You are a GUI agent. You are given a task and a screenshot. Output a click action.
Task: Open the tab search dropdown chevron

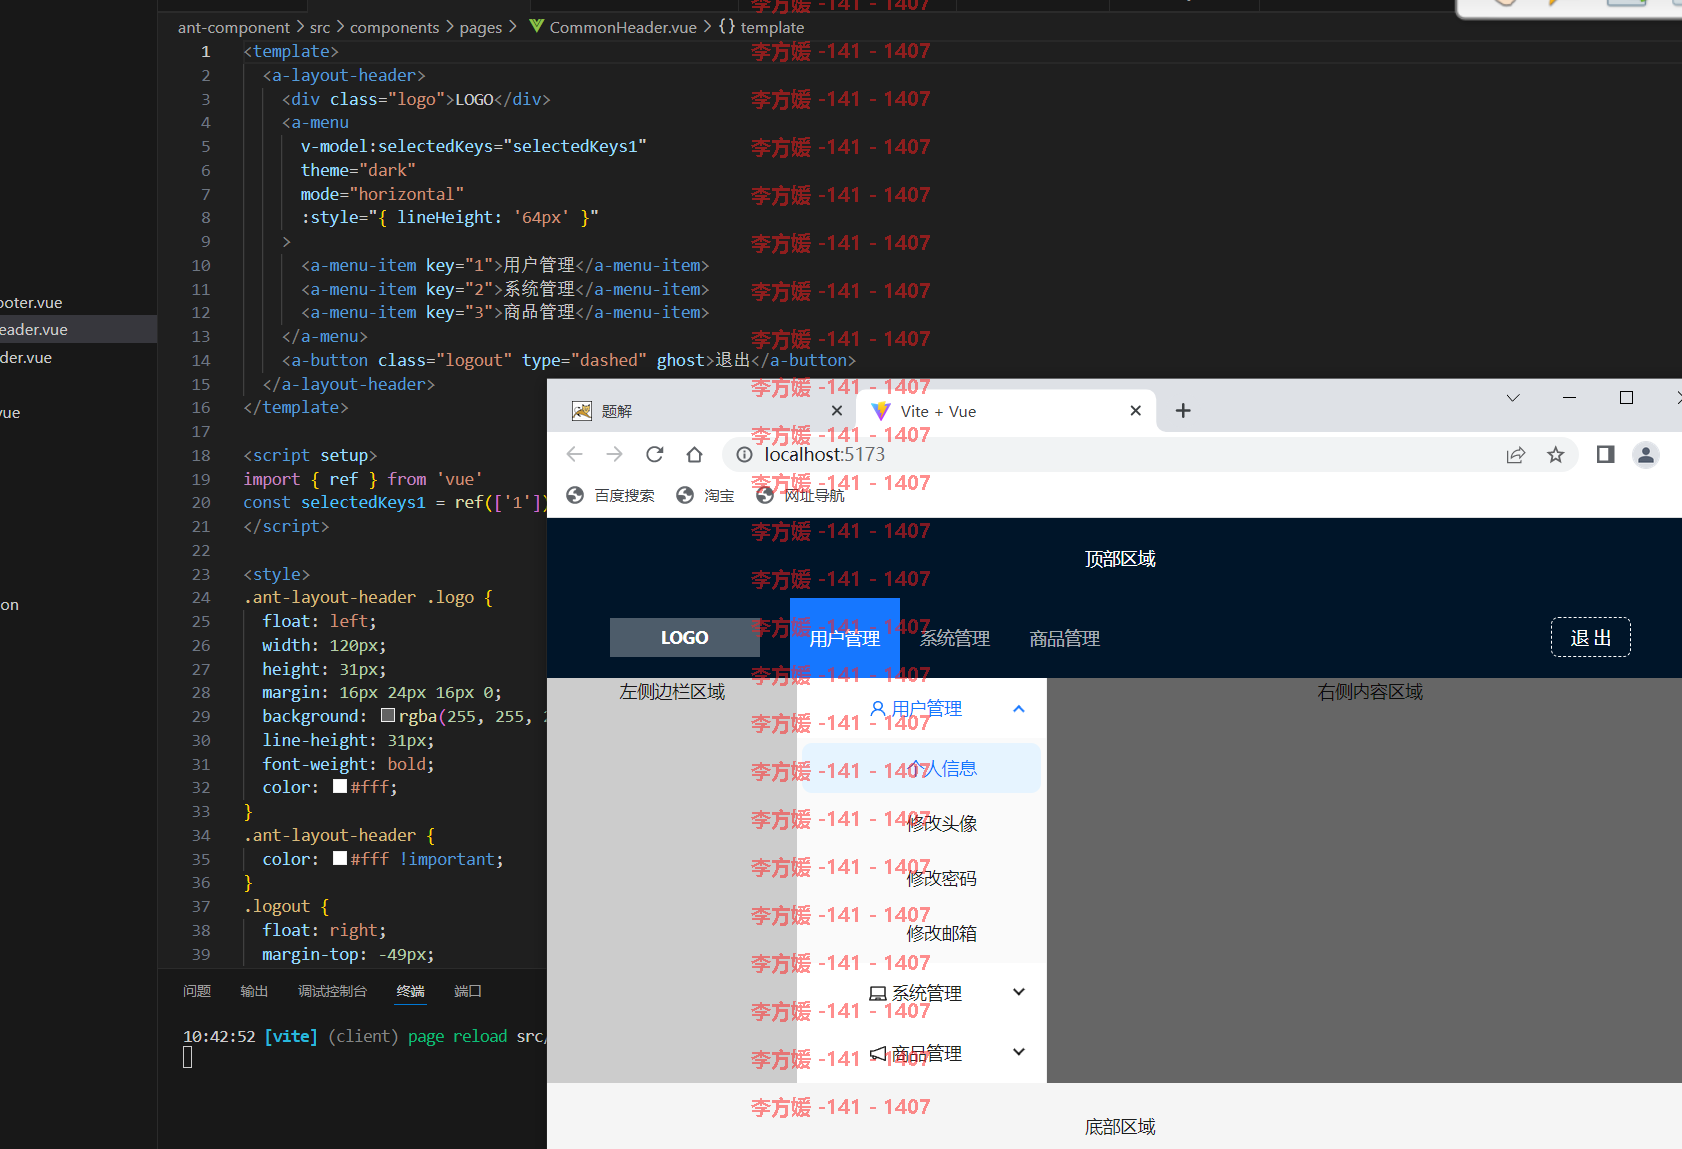(x=1513, y=397)
